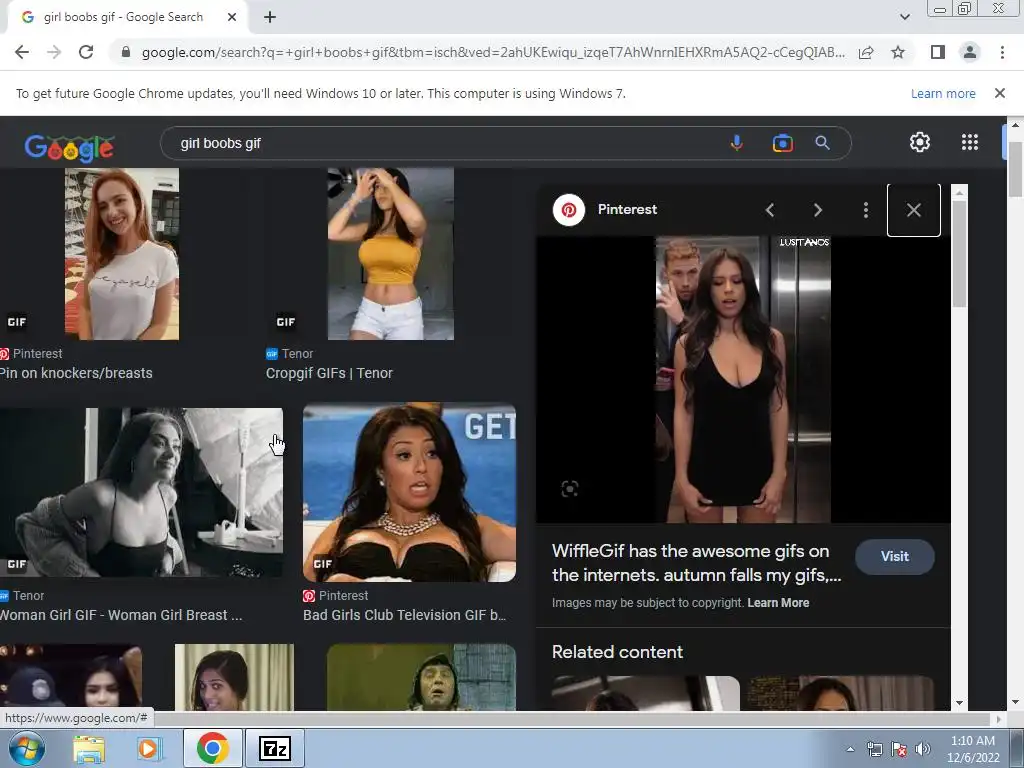The width and height of the screenshot is (1024, 768).
Task: Launch media player from the taskbar
Action: (x=149, y=748)
